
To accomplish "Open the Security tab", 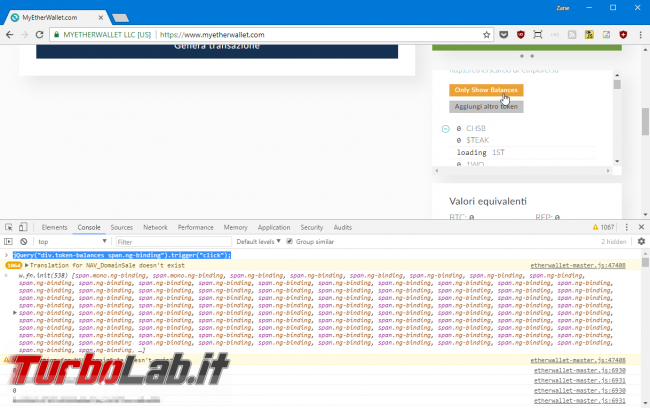I will 312,227.
